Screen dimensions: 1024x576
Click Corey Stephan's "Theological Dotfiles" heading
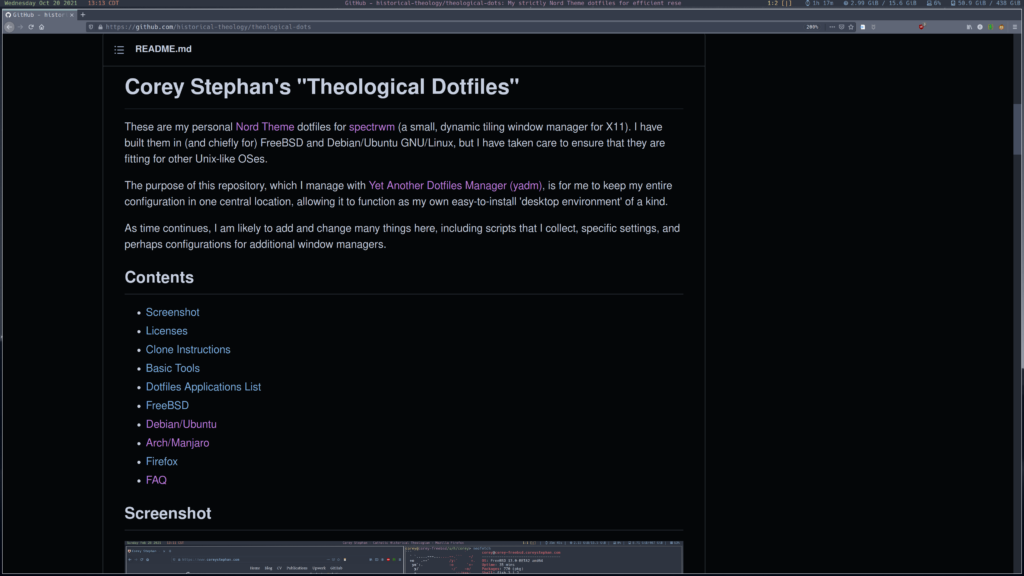[322, 87]
